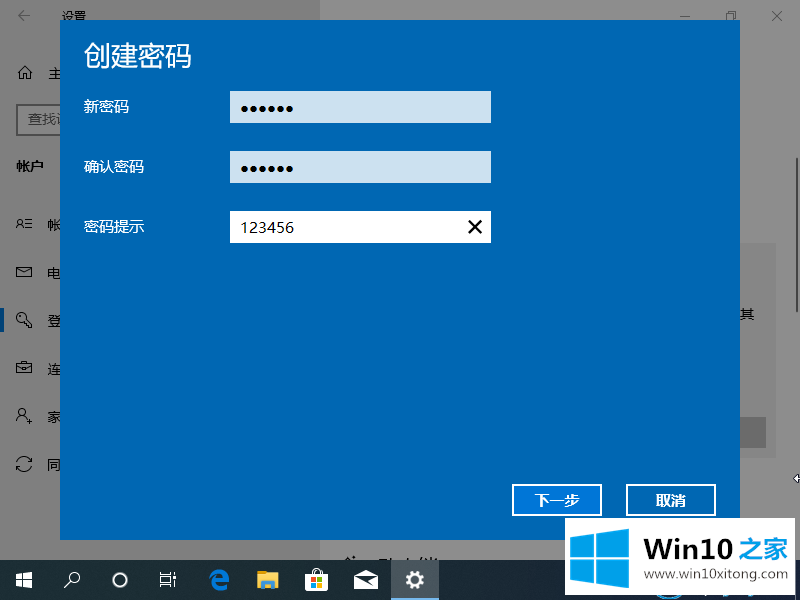Open sign-in options key icon in sidebar
800x600 pixels.
tap(24, 320)
